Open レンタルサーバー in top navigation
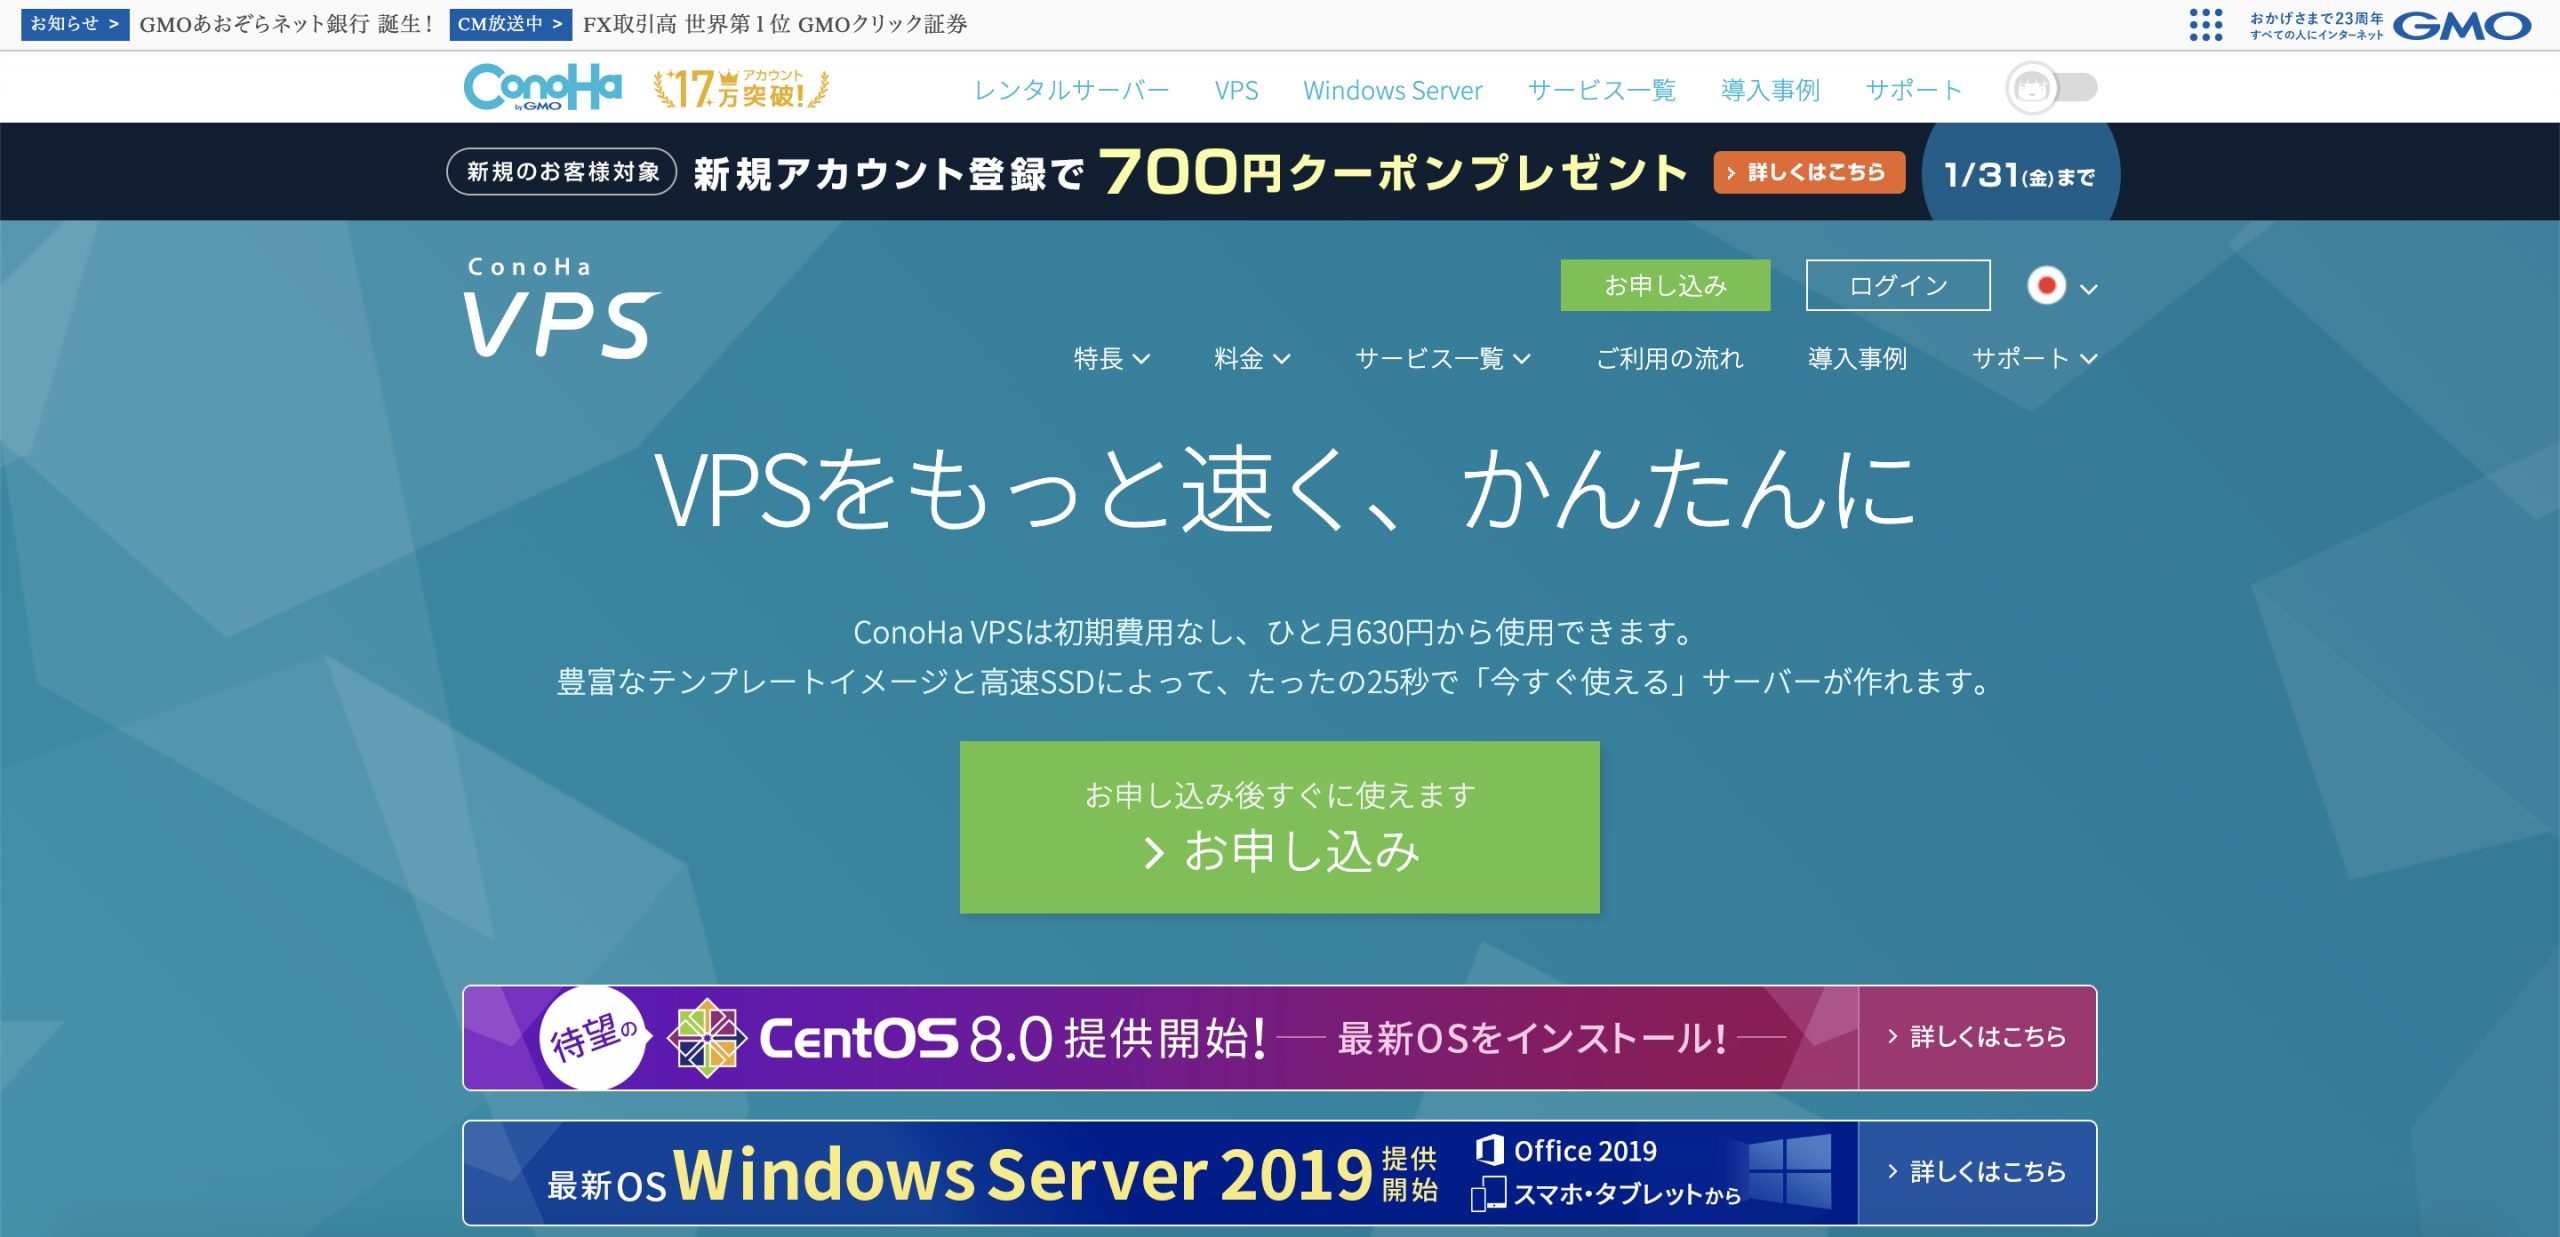2560x1237 pixels. pyautogui.click(x=1071, y=90)
